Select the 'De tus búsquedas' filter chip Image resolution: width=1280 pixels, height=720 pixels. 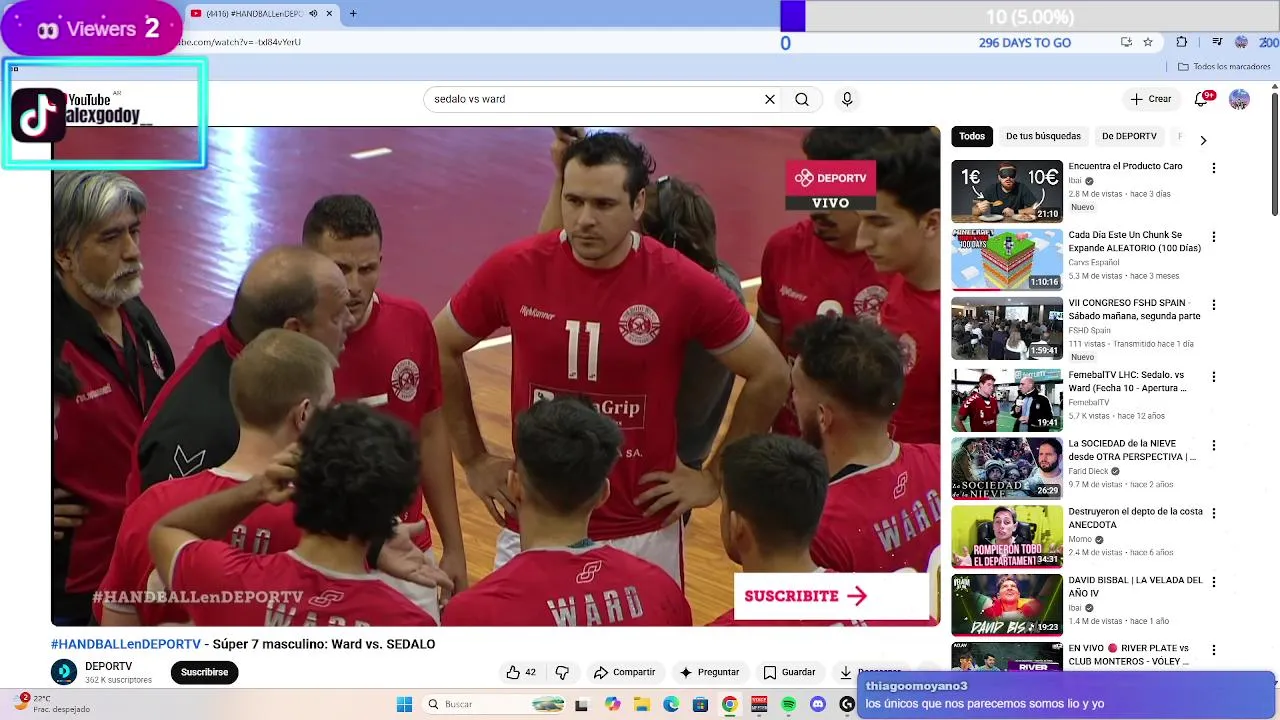tap(1043, 136)
